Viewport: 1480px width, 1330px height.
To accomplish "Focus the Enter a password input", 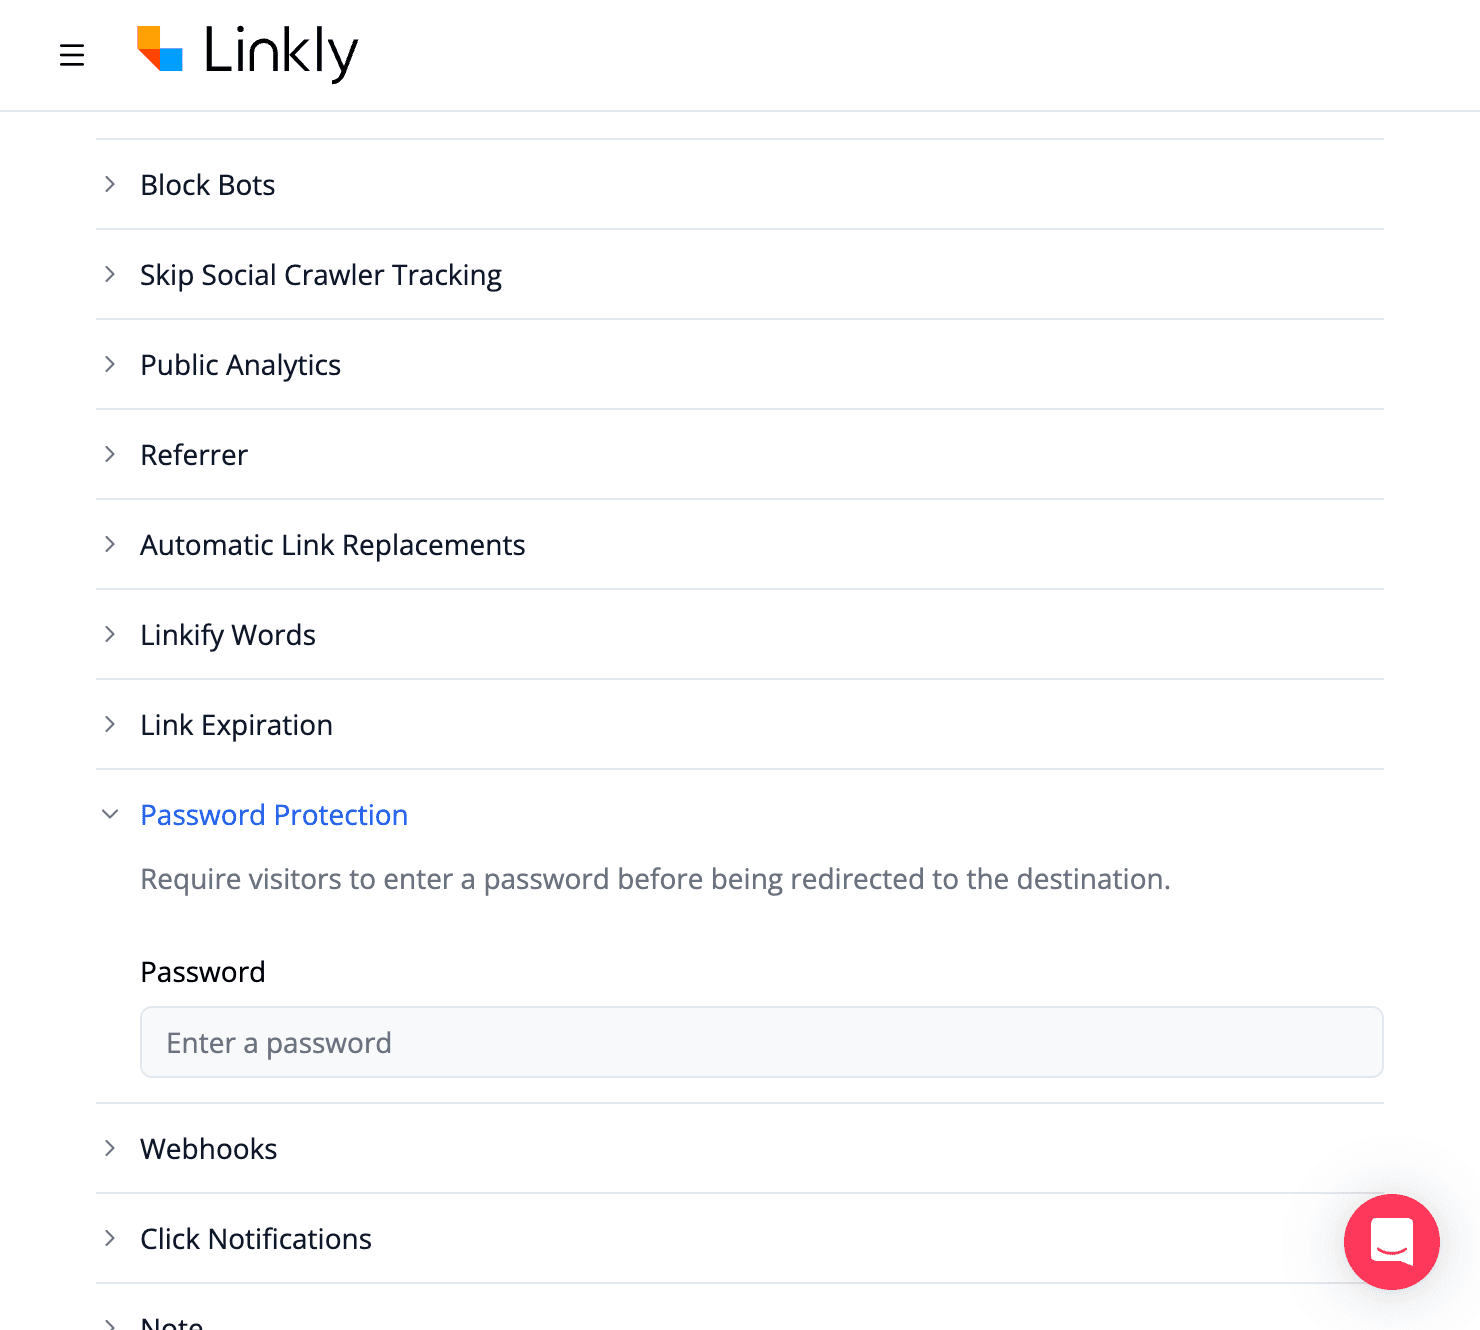I will (760, 1042).
